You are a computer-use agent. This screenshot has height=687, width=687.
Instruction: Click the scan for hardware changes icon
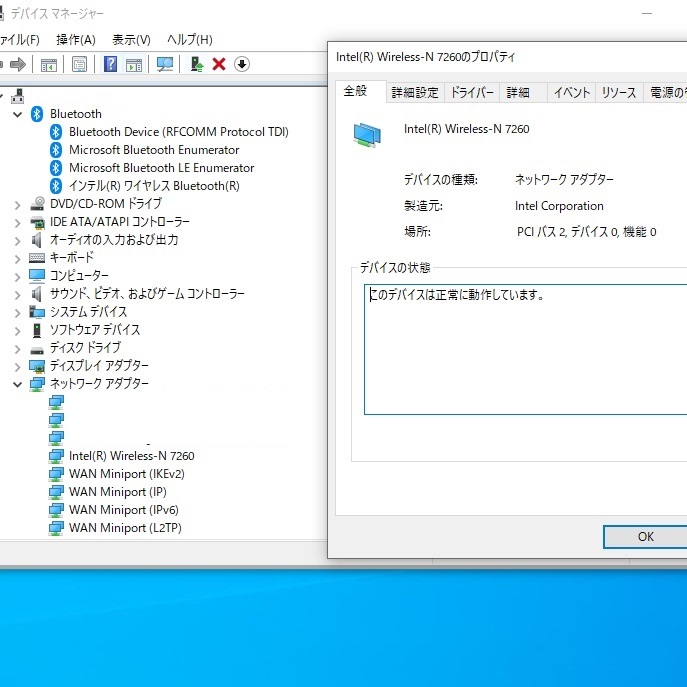coord(165,65)
